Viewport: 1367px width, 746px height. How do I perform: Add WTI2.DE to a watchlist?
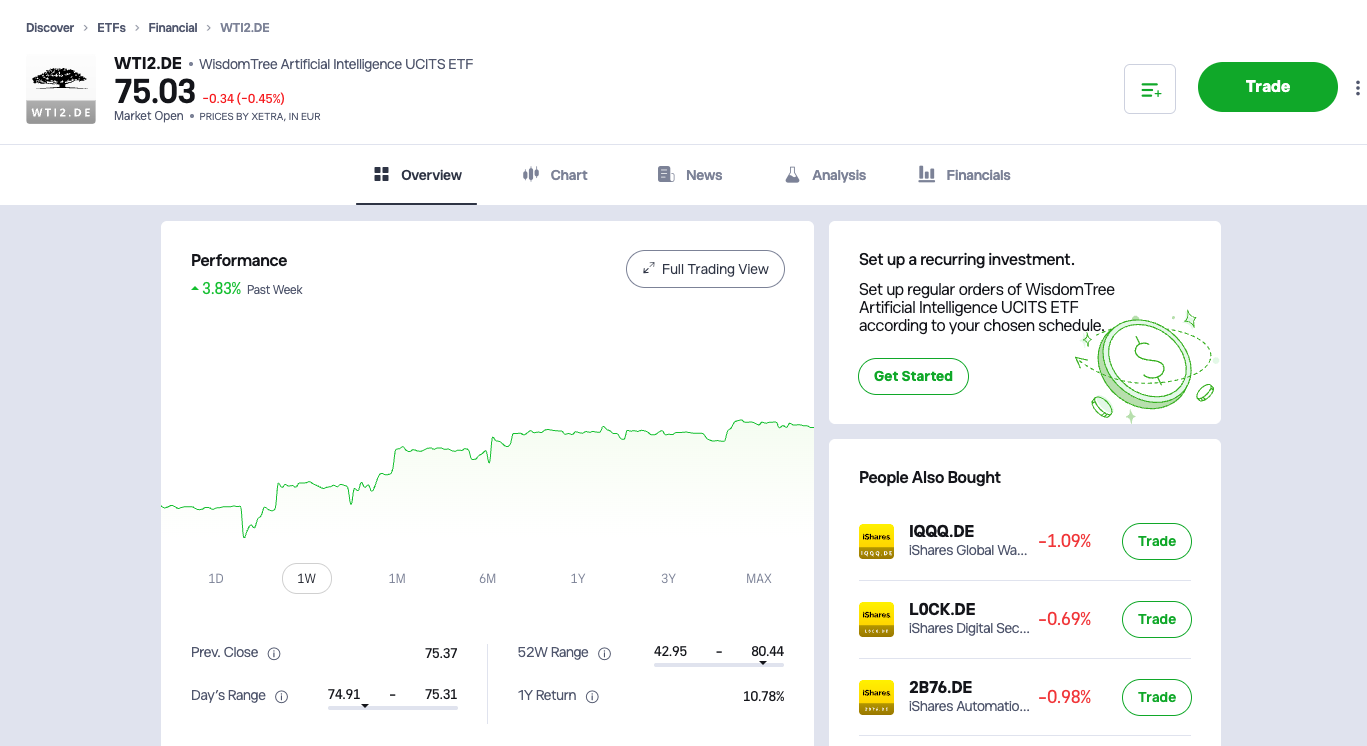coord(1149,87)
